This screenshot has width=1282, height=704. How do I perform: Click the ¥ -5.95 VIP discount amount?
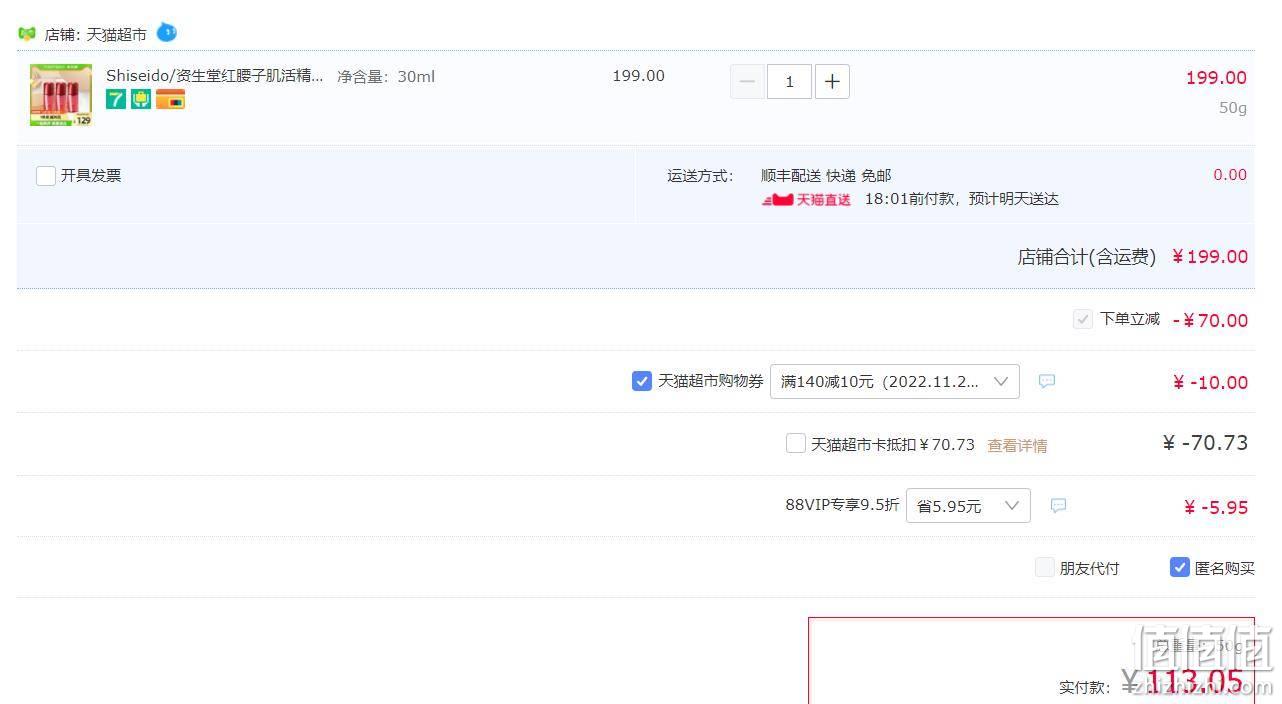tap(1216, 508)
